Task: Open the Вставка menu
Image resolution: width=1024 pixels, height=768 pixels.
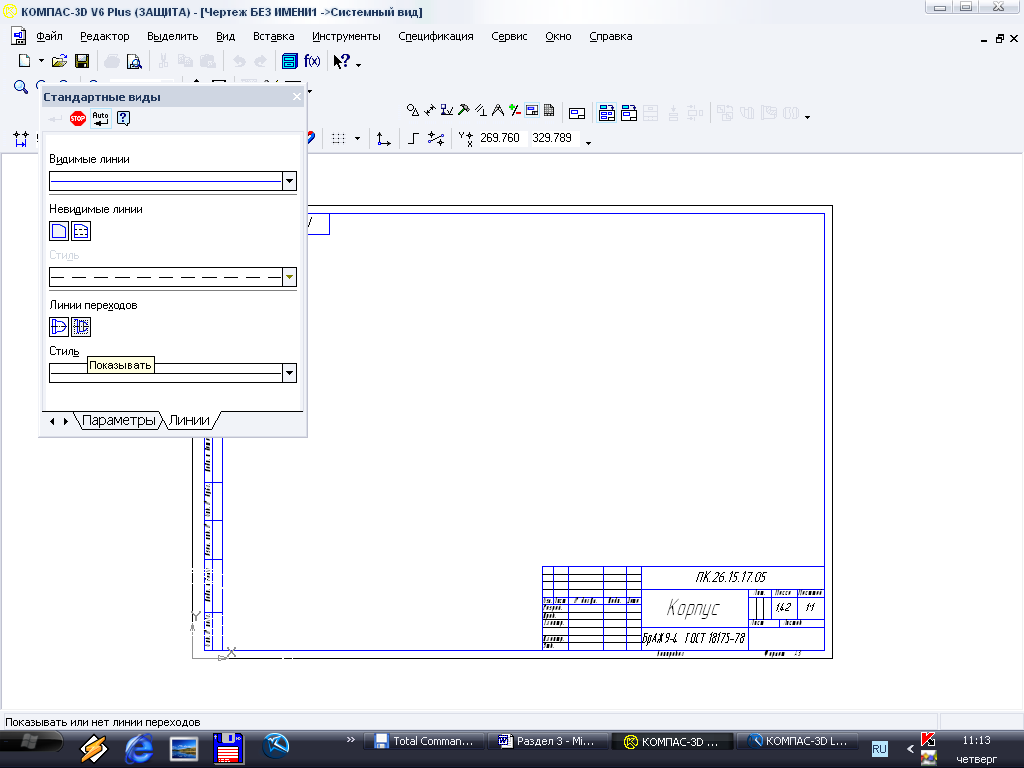Action: coord(274,37)
